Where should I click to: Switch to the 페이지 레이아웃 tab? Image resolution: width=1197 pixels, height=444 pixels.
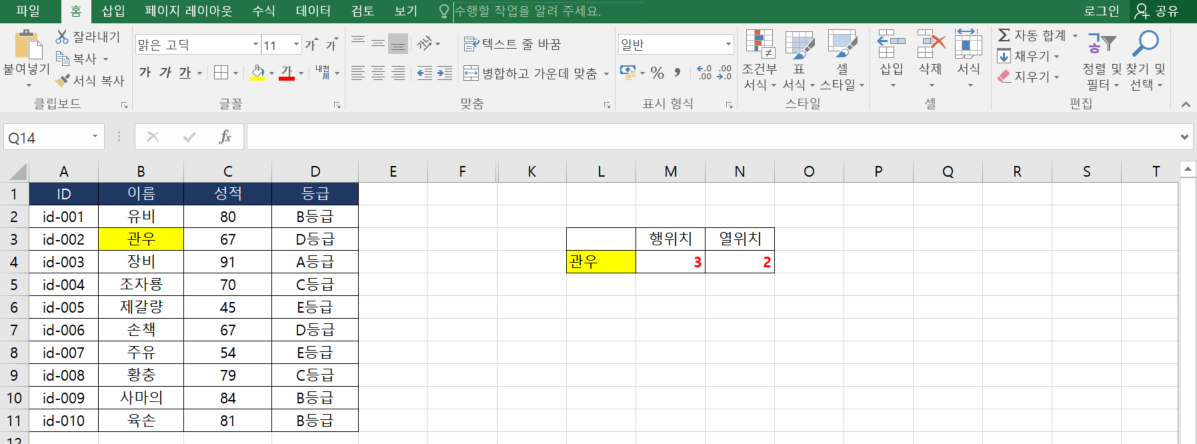click(188, 11)
